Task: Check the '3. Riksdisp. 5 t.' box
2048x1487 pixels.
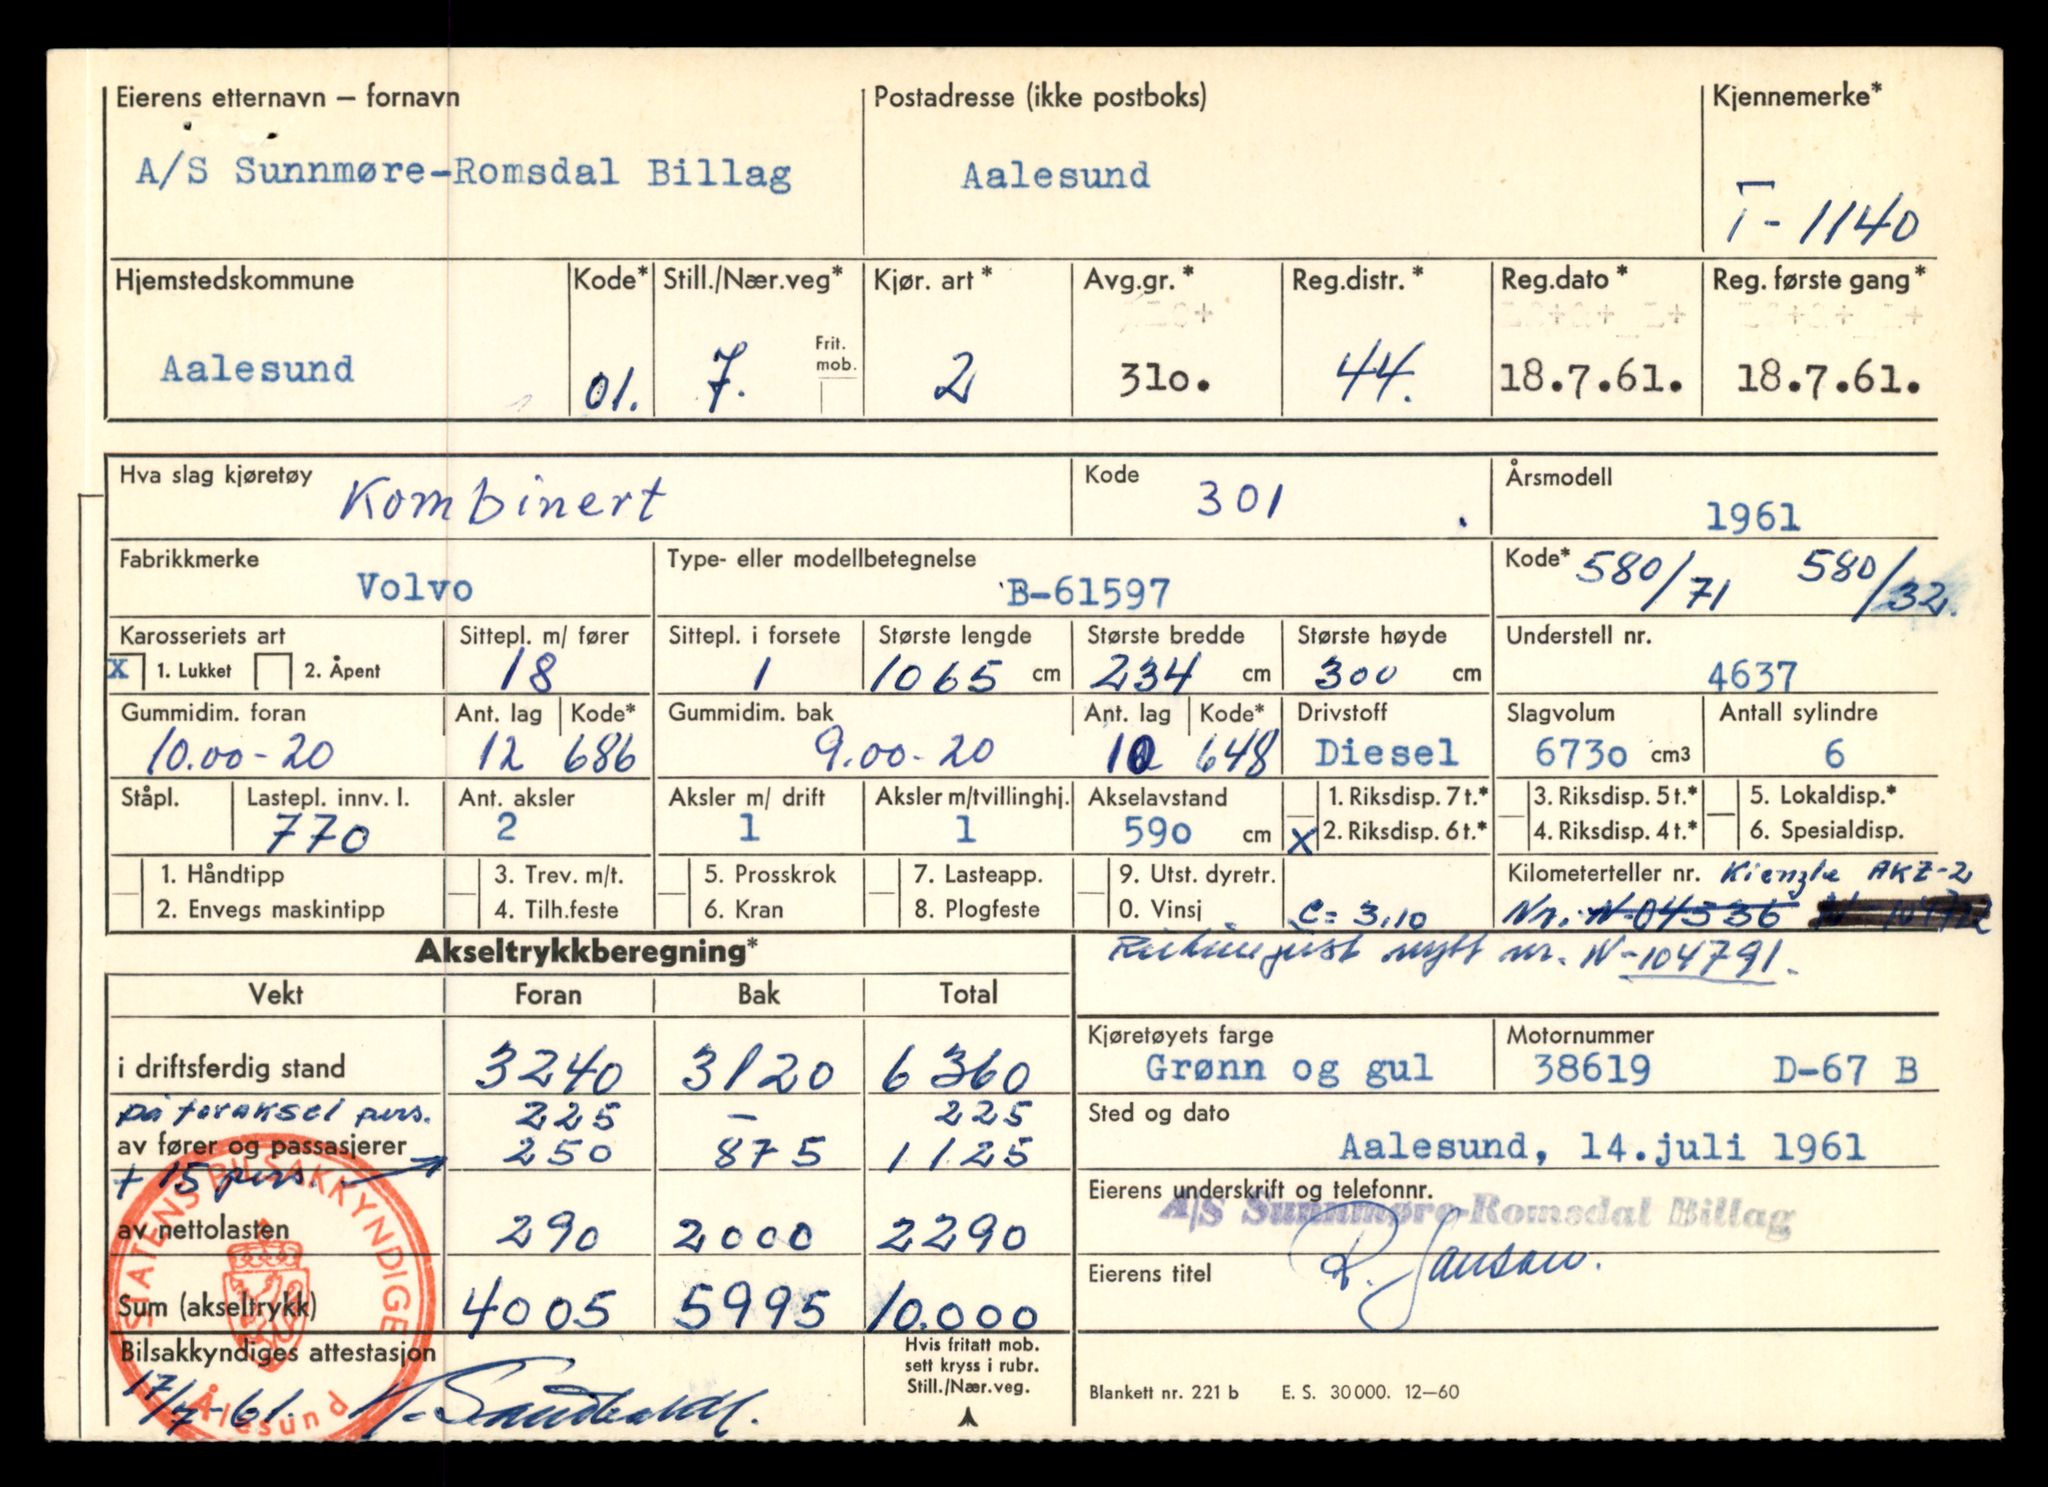Action: click(1512, 798)
